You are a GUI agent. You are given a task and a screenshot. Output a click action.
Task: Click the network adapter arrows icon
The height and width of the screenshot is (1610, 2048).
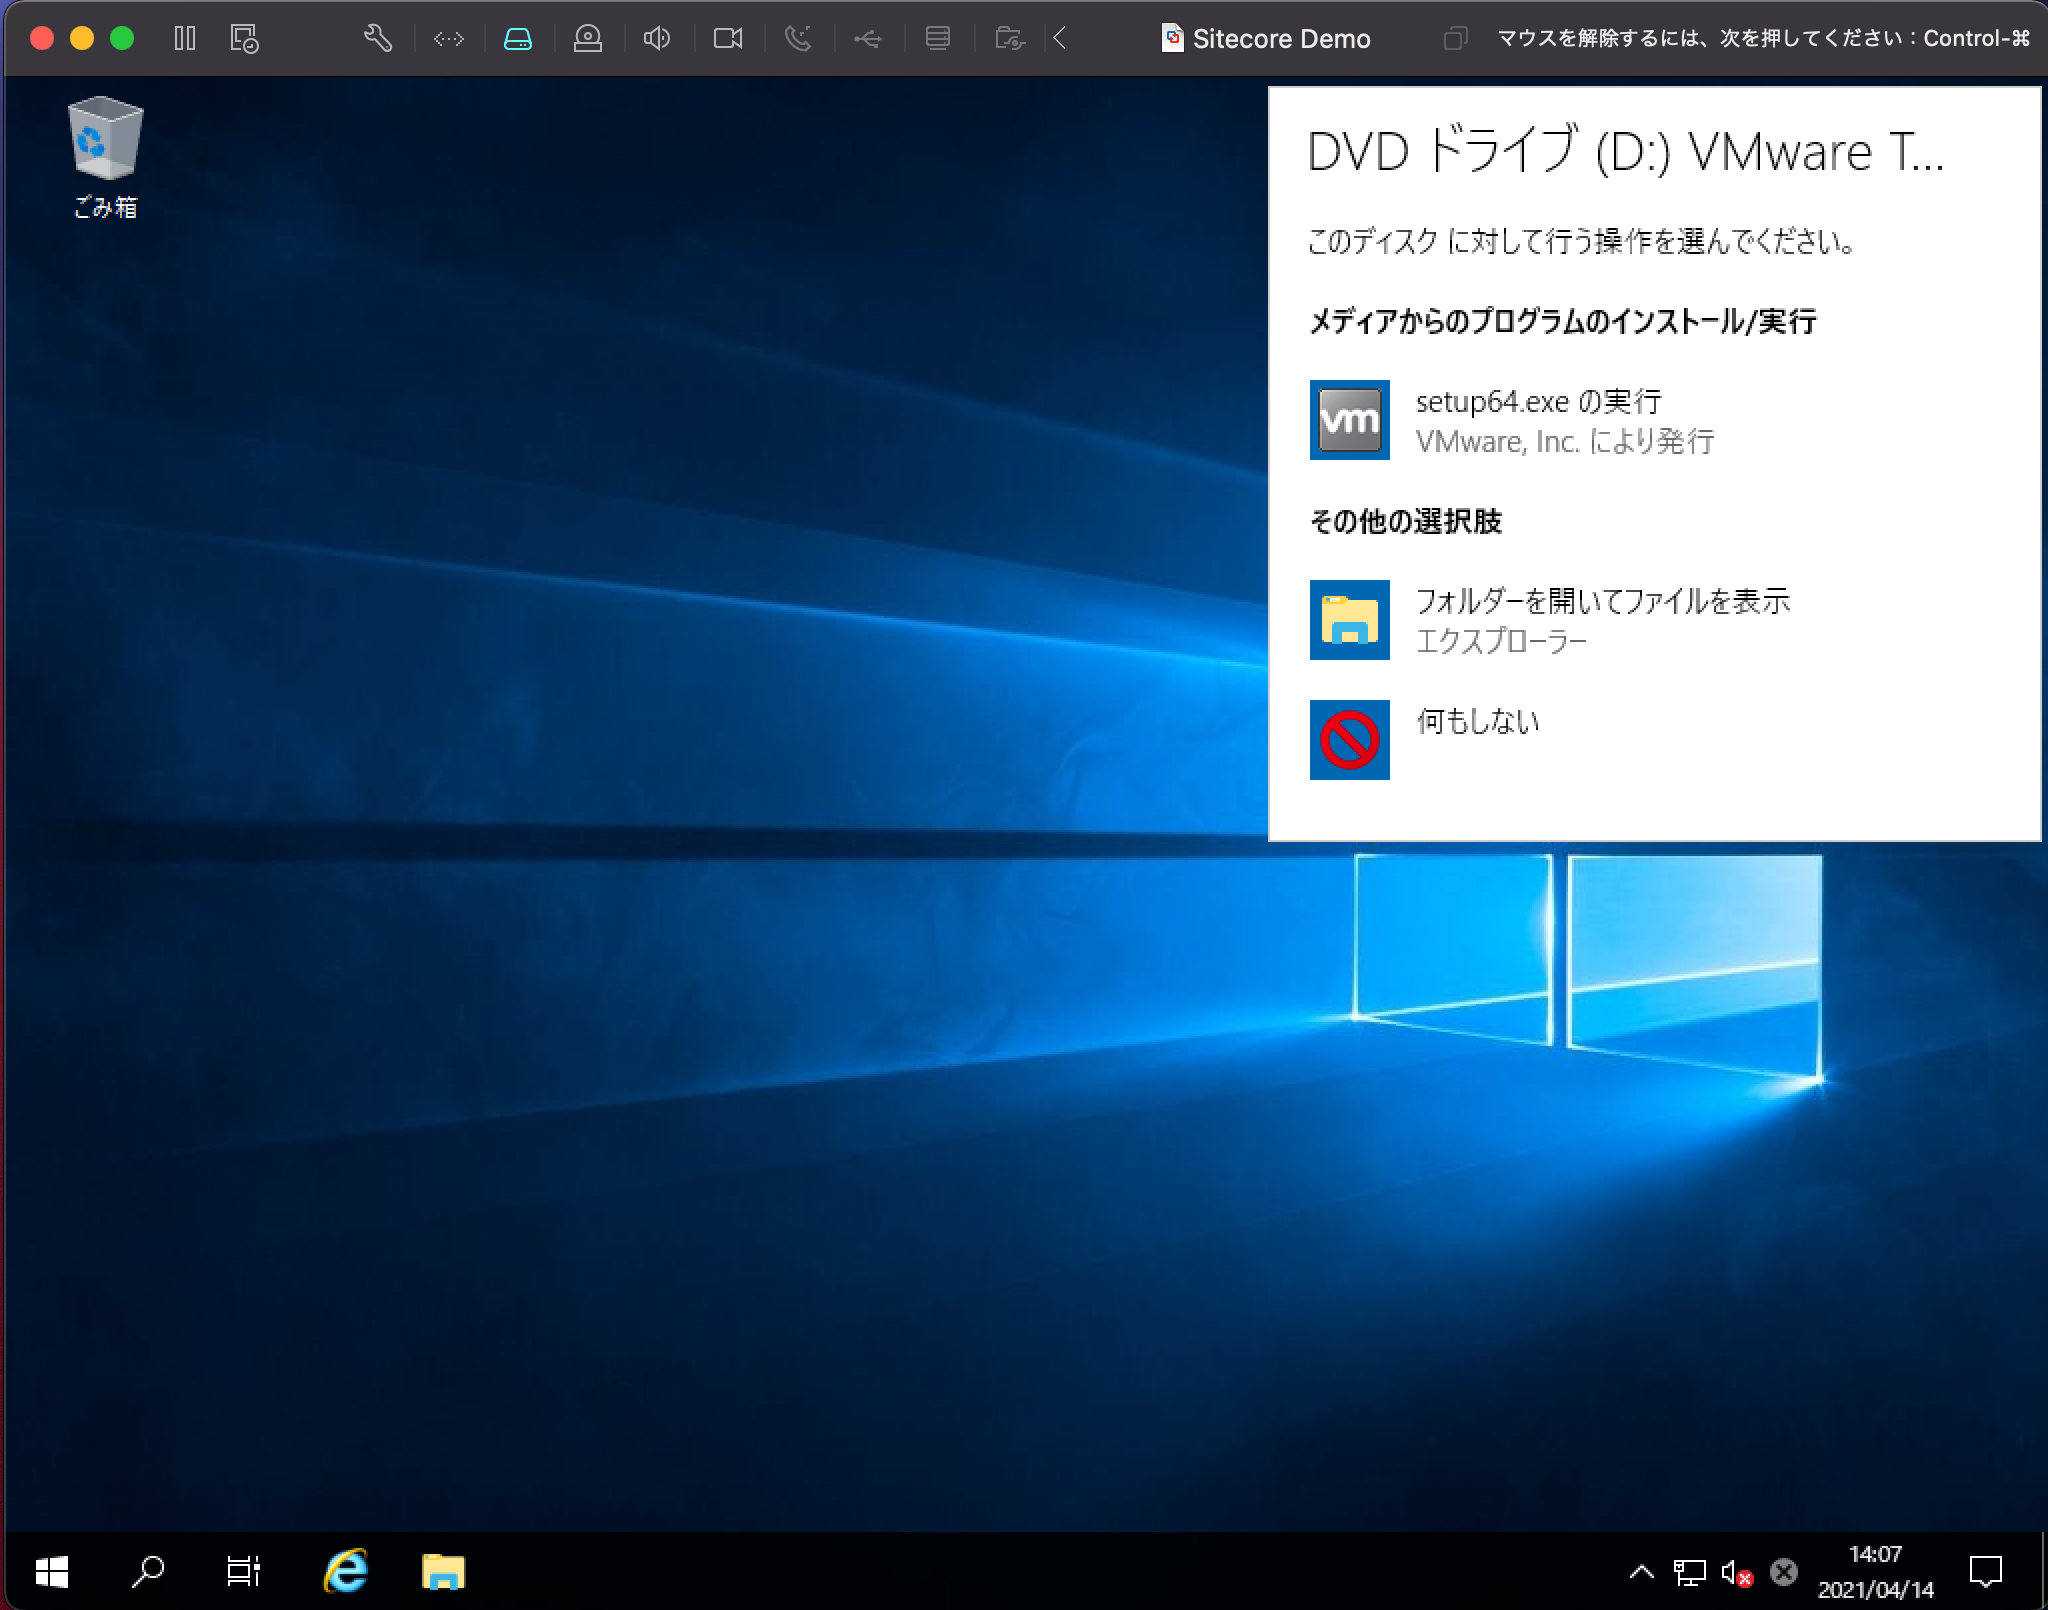click(x=449, y=39)
